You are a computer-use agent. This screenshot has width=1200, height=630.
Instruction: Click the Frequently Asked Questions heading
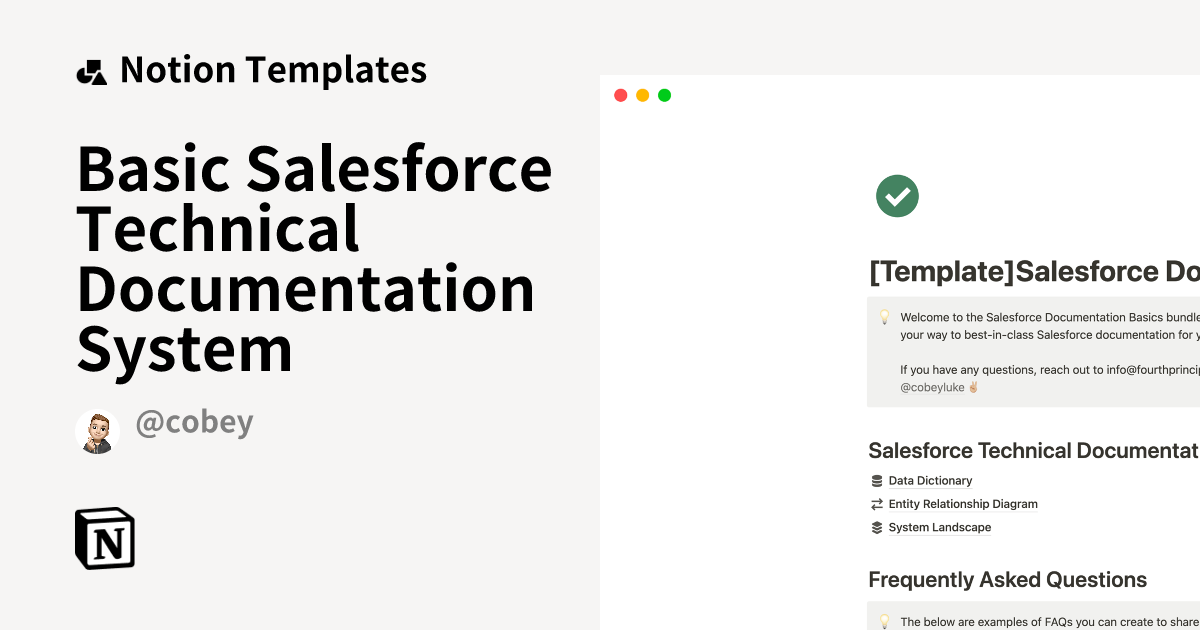[1007, 580]
